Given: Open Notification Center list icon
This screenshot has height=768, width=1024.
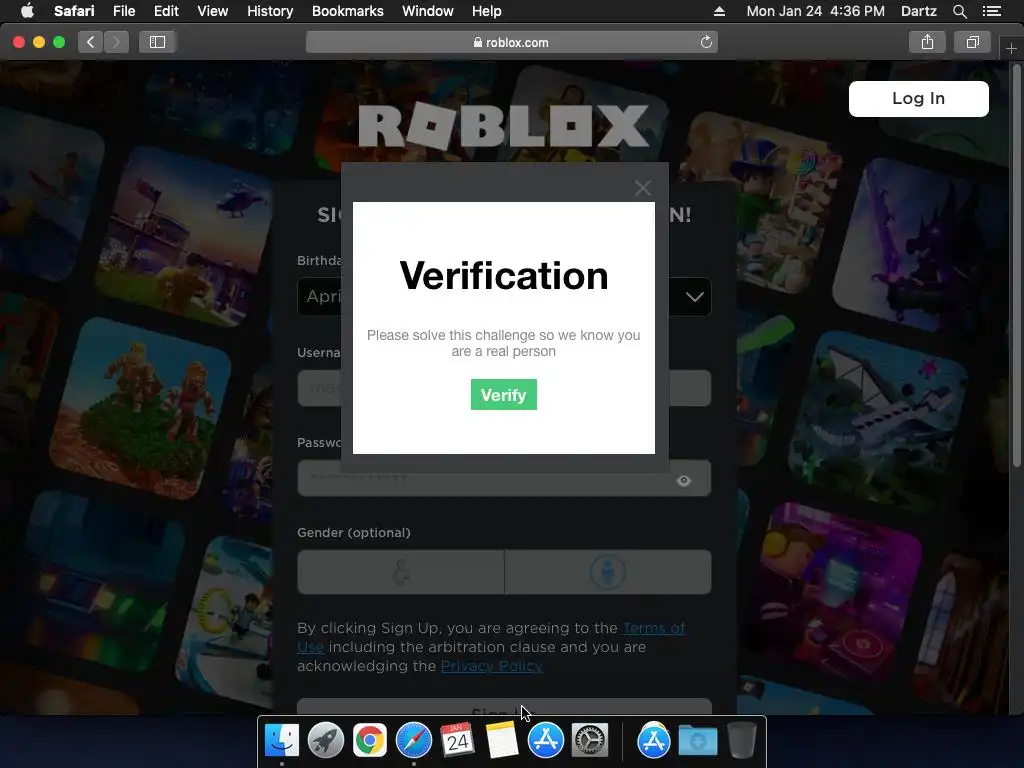Looking at the screenshot, I should point(991,11).
